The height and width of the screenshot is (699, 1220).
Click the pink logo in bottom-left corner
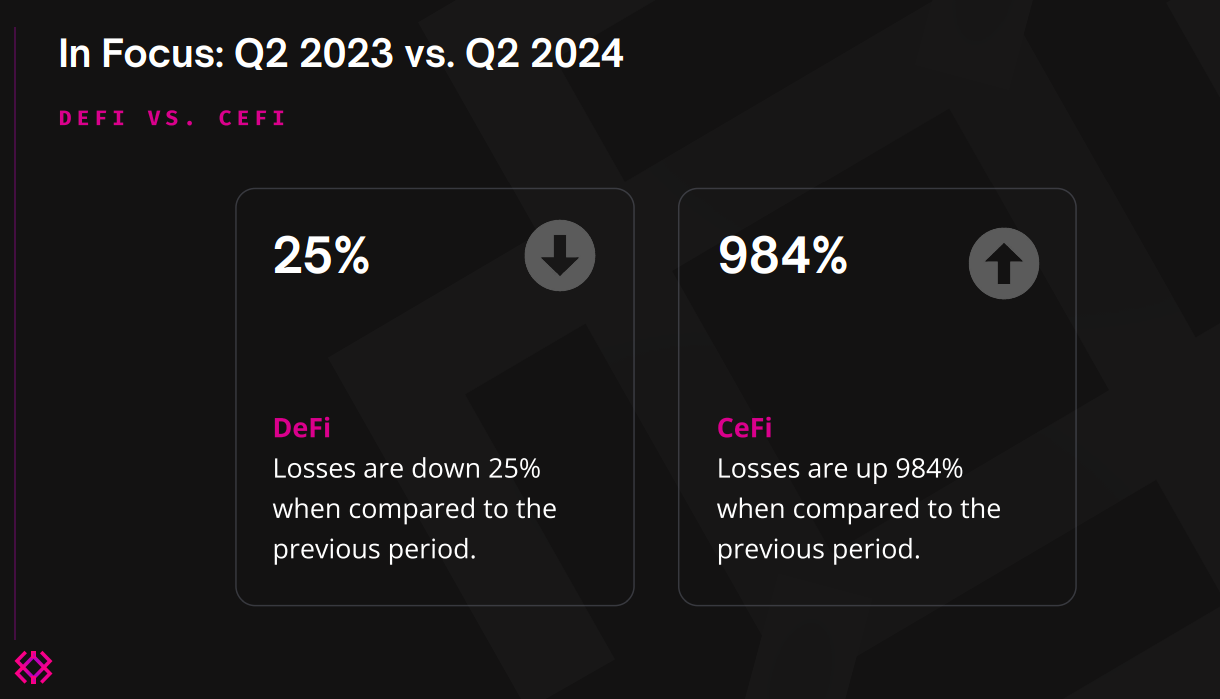(x=33, y=667)
